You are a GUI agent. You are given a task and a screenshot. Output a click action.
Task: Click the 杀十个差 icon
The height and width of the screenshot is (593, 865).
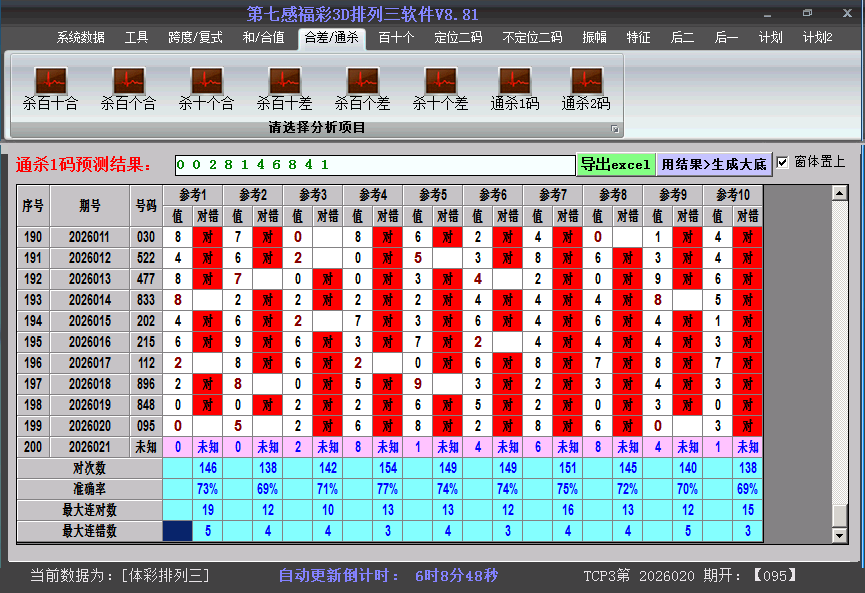[x=440, y=81]
